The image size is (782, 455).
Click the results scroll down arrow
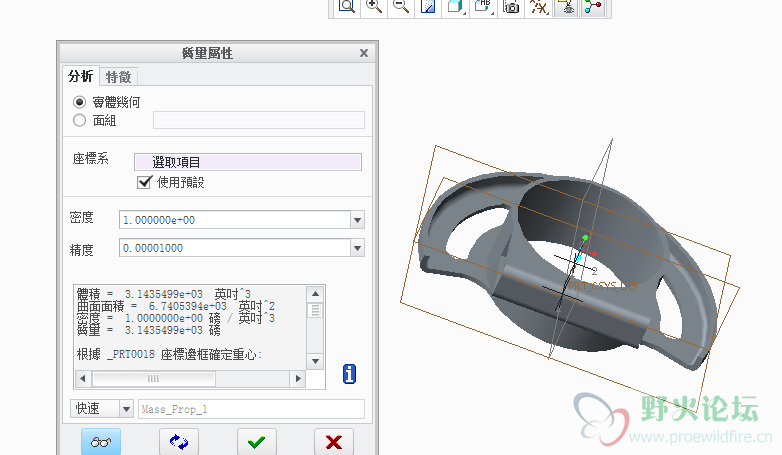pos(315,361)
